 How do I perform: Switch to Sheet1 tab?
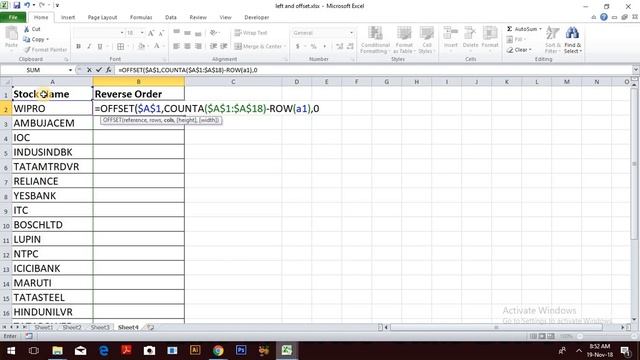44,327
